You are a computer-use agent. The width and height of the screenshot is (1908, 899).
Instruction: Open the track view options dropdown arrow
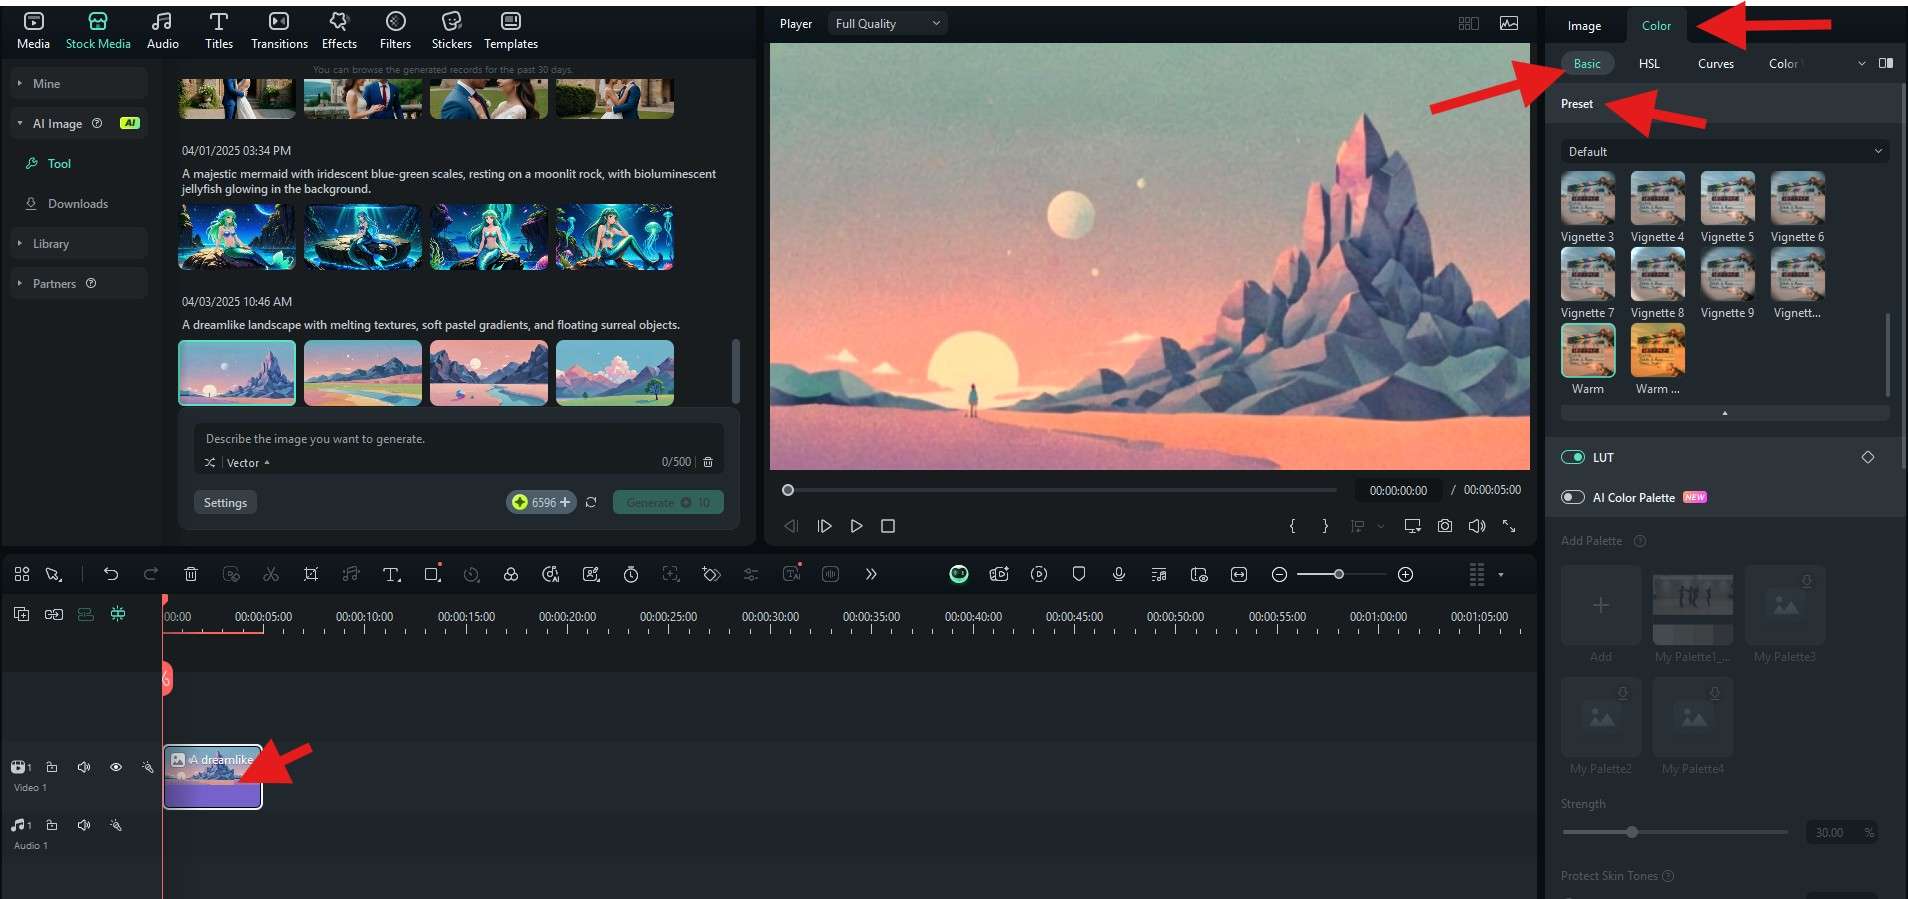[x=1500, y=575]
